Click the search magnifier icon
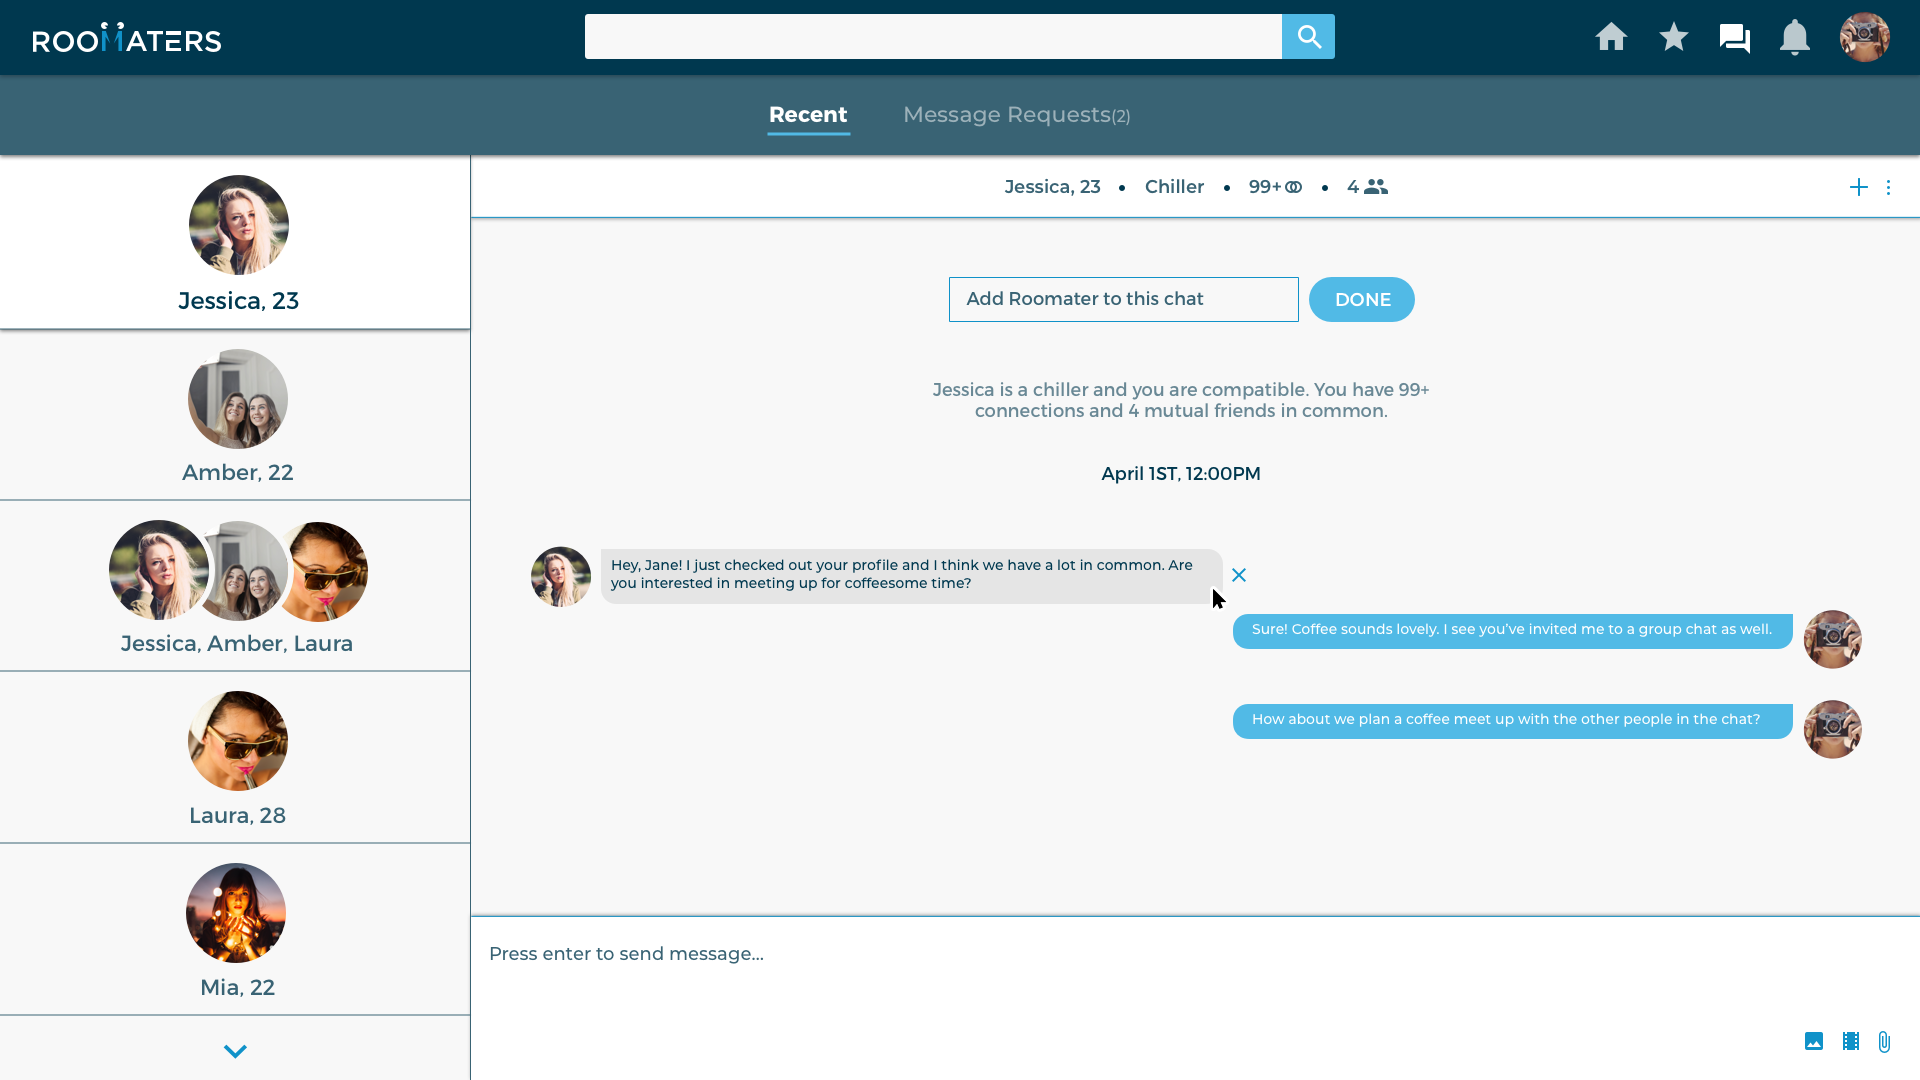Viewport: 1920px width, 1080px height. click(1308, 36)
